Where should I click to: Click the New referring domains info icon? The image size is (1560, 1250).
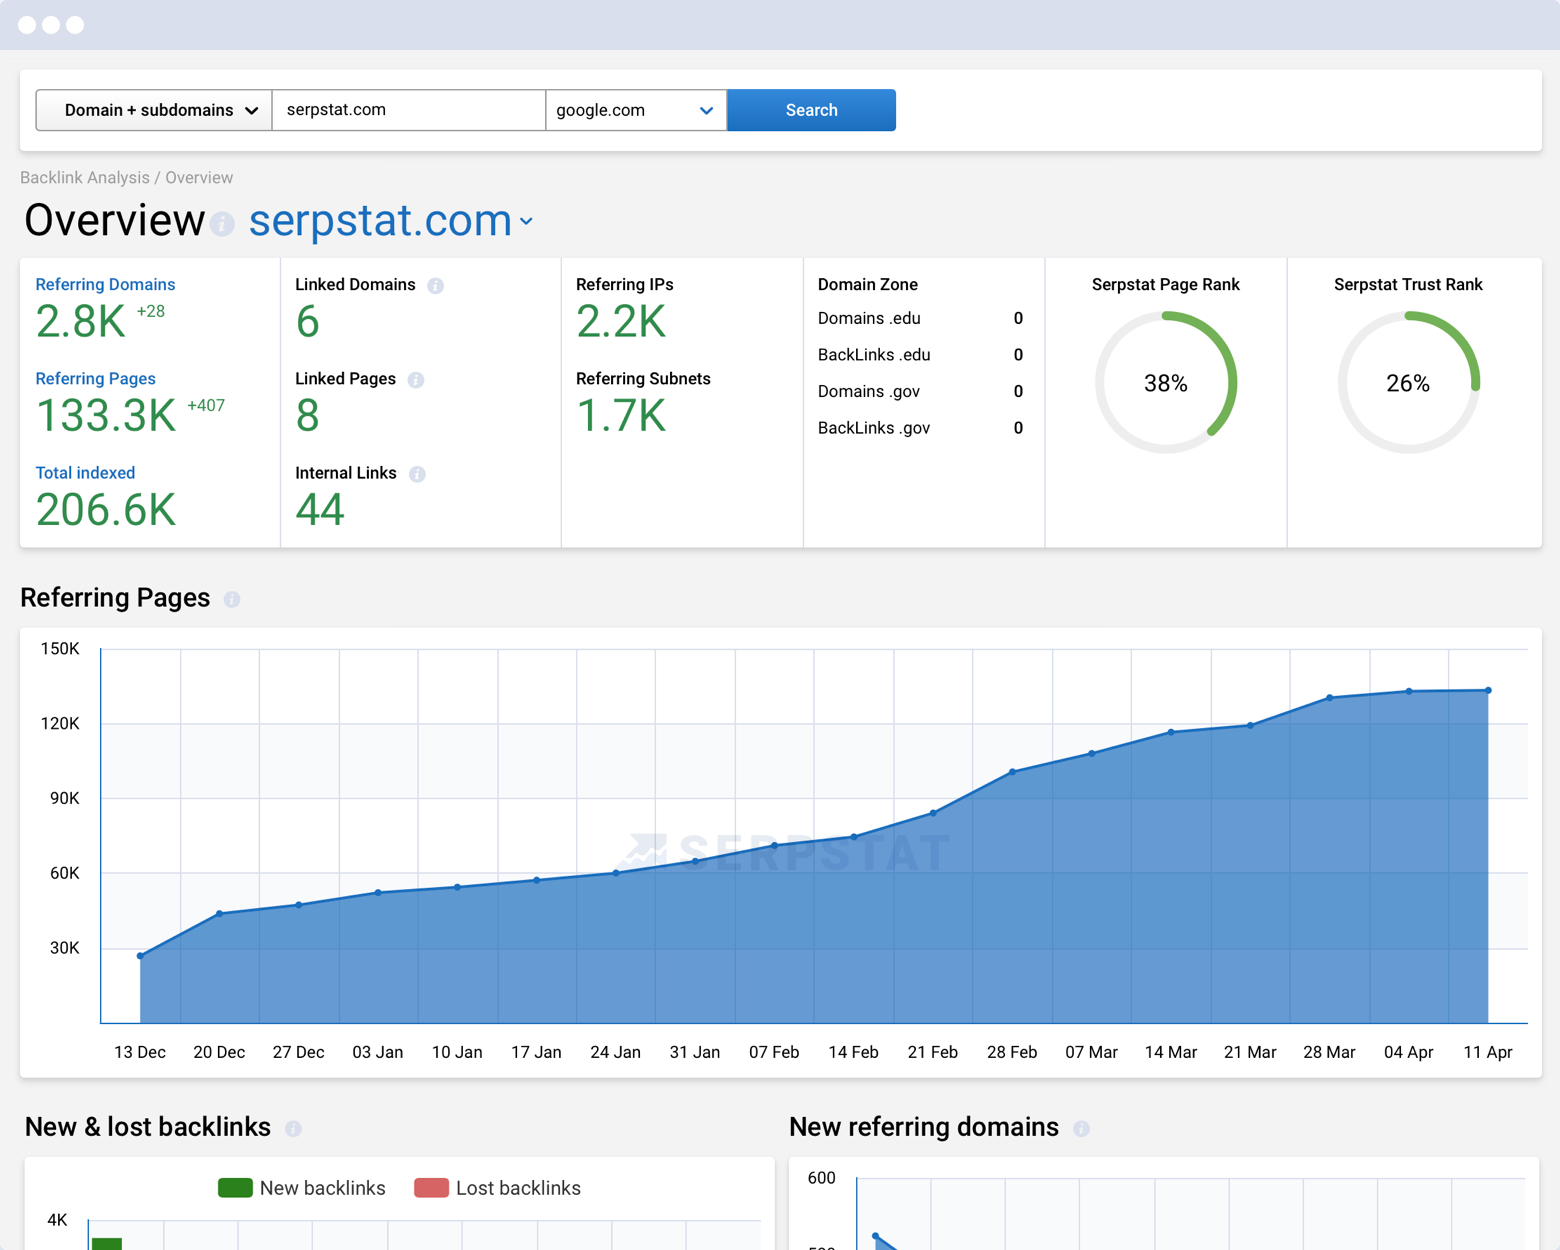(x=1081, y=1128)
